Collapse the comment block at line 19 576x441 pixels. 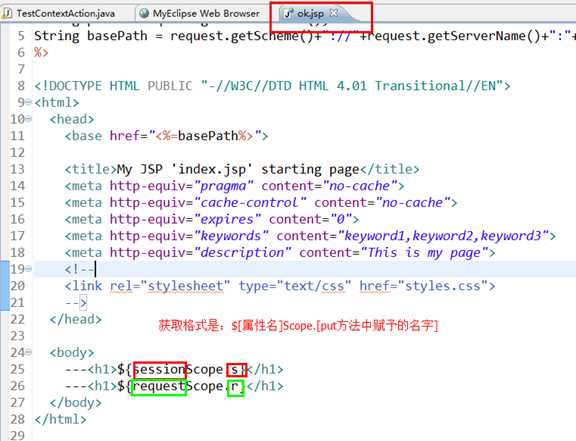pos(29,269)
